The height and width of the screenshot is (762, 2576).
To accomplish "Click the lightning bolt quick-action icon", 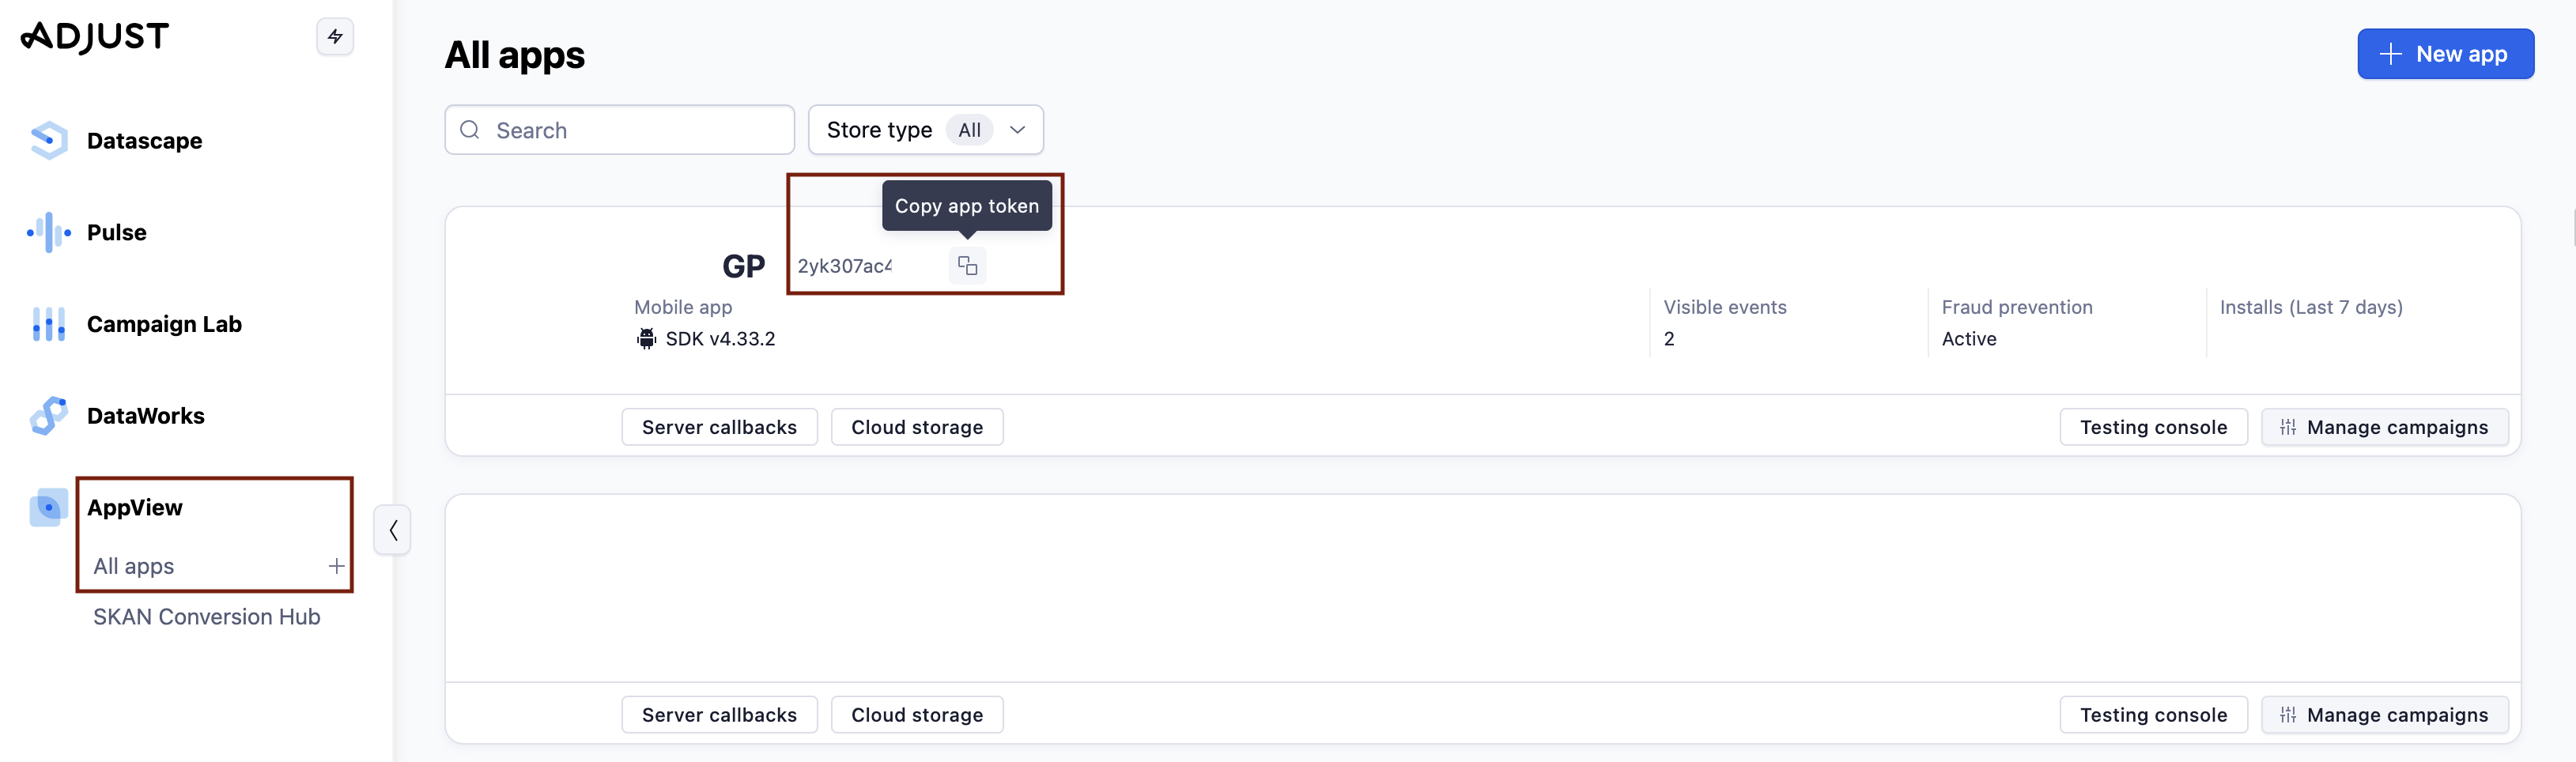I will [x=335, y=37].
